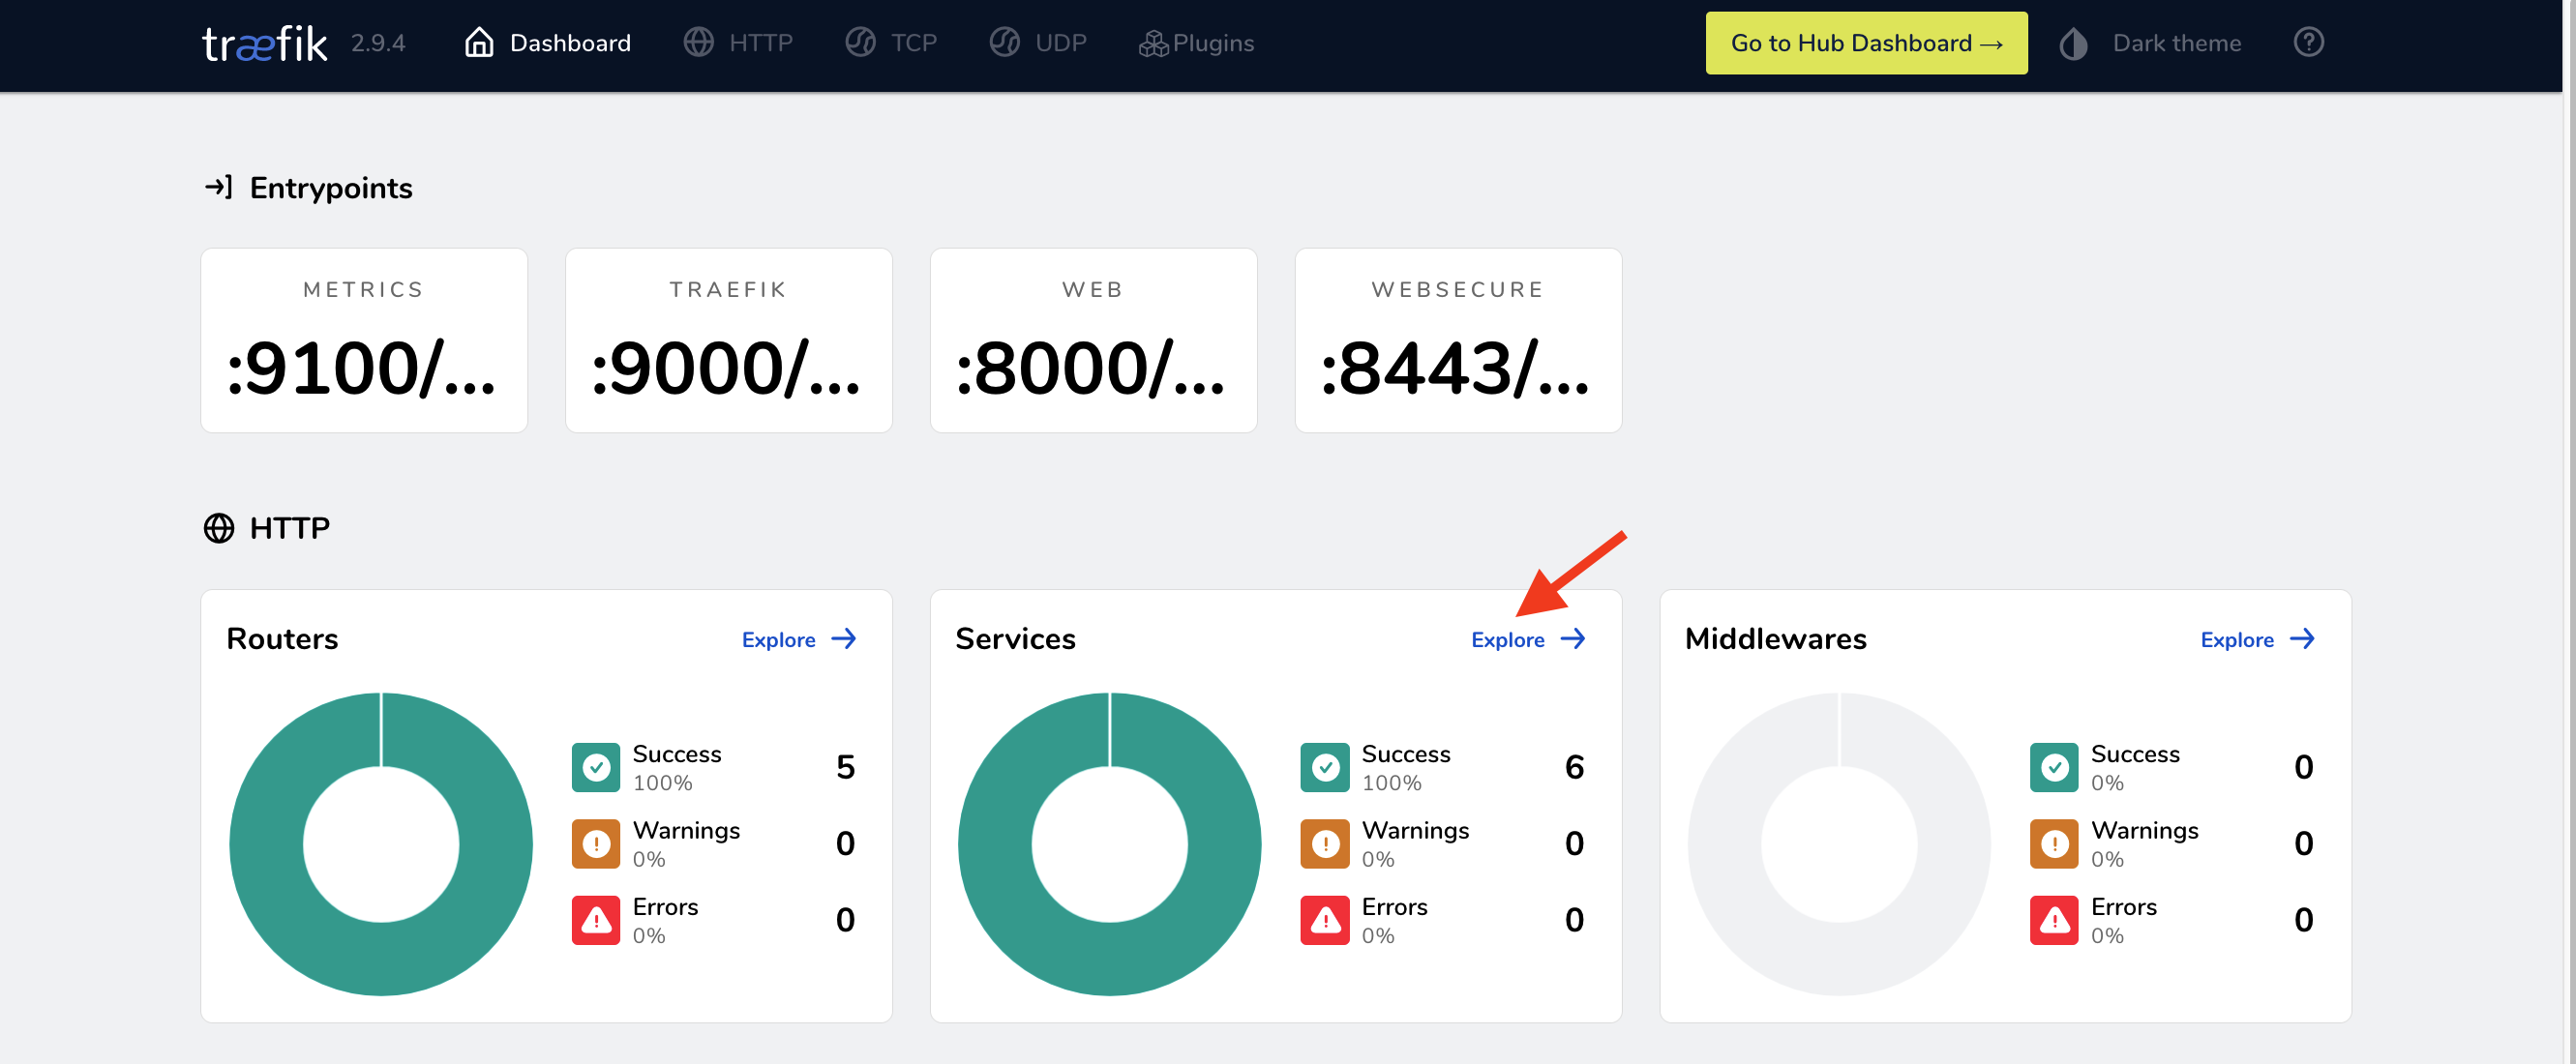2576x1064 pixels.
Task: Click the Warnings icon in the Middlewares card
Action: (2054, 843)
